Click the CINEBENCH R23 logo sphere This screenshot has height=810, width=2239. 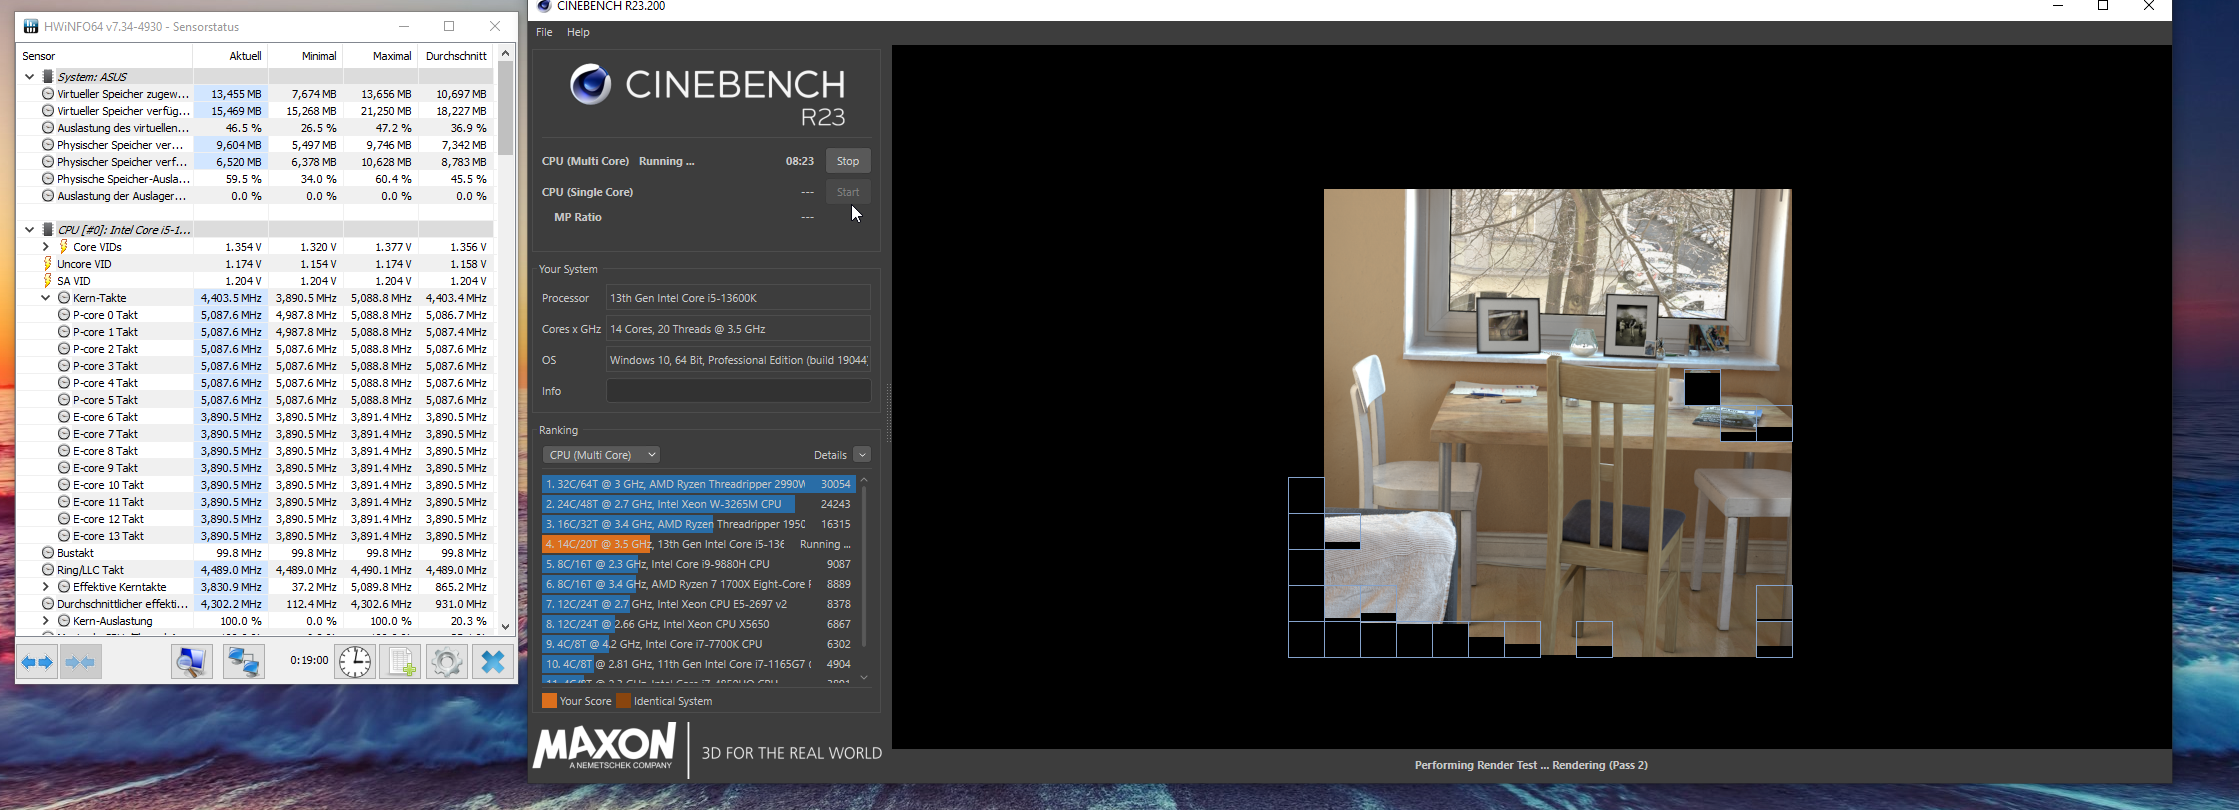[590, 85]
